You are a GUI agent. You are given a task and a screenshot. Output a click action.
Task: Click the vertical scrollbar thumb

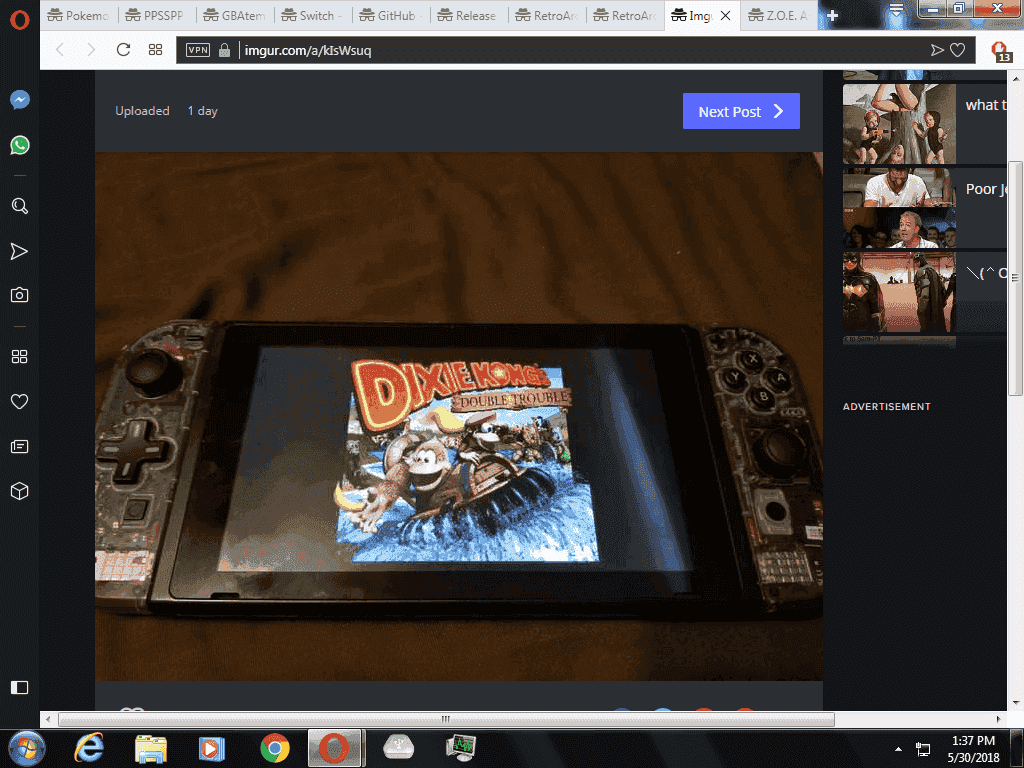[x=1015, y=278]
